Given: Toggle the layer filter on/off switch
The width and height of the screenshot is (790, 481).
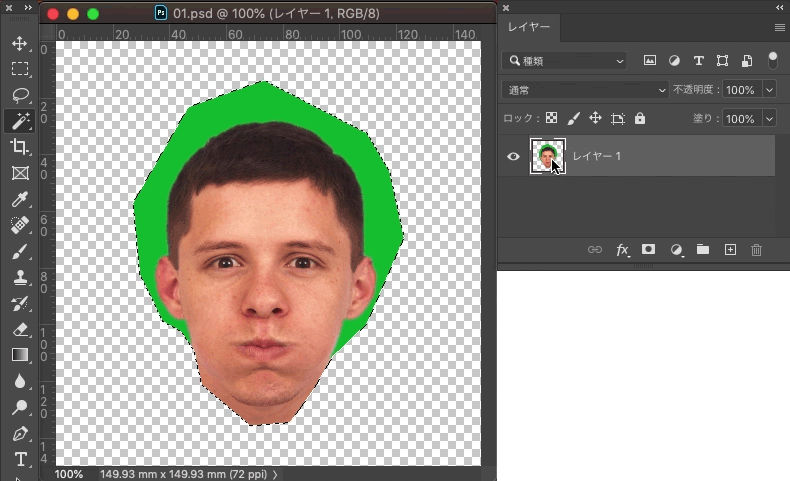Looking at the screenshot, I should pyautogui.click(x=773, y=60).
